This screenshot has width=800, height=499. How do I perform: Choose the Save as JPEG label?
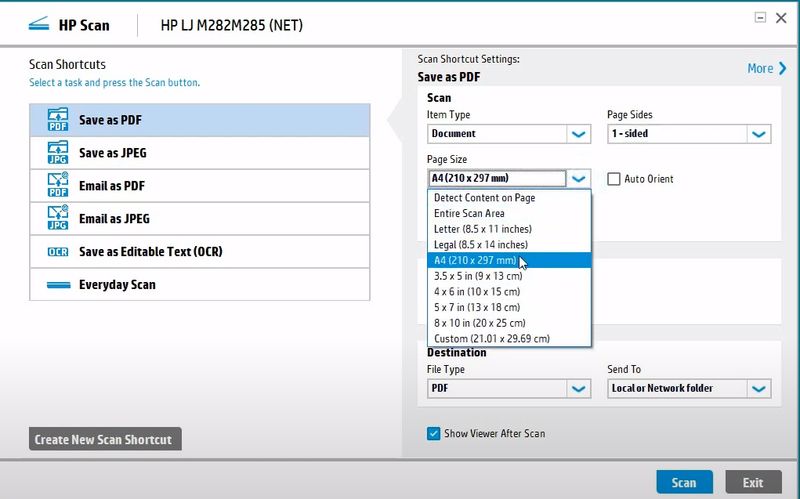pyautogui.click(x=113, y=153)
